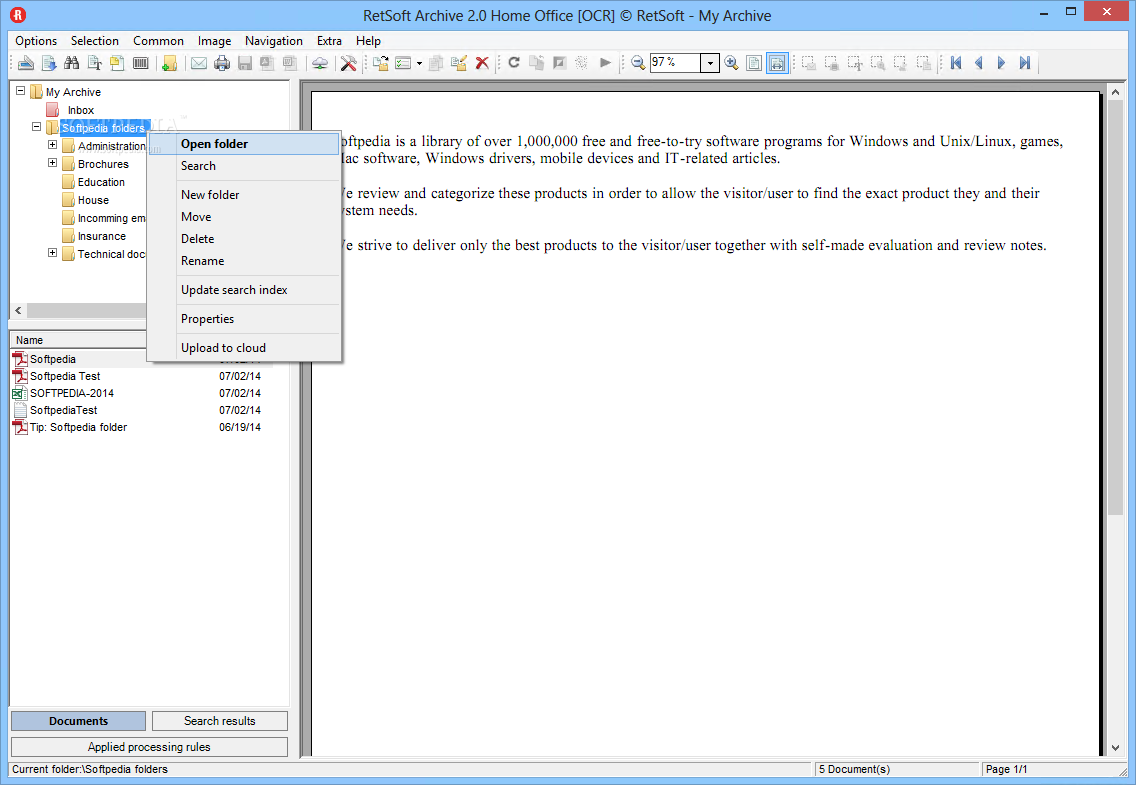Open the Common menu
Image resolution: width=1136 pixels, height=785 pixels.
(158, 41)
